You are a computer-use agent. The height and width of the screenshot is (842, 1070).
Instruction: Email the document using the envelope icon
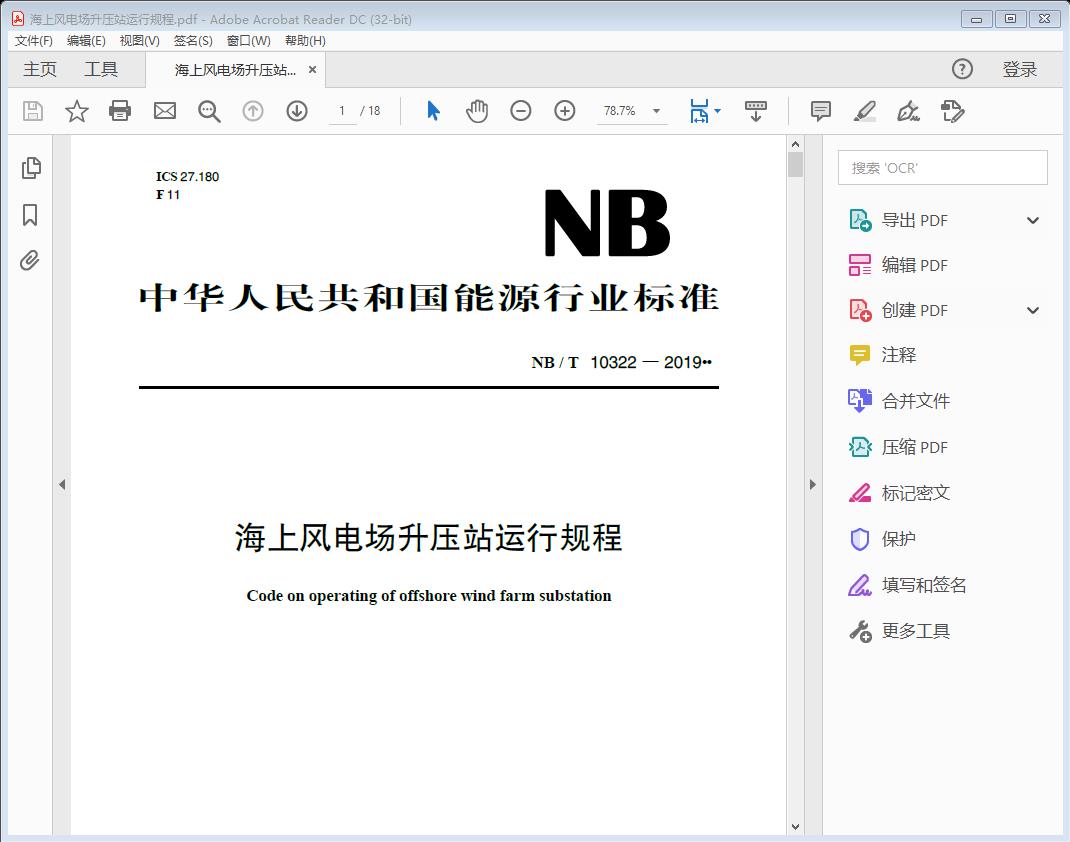pos(164,111)
